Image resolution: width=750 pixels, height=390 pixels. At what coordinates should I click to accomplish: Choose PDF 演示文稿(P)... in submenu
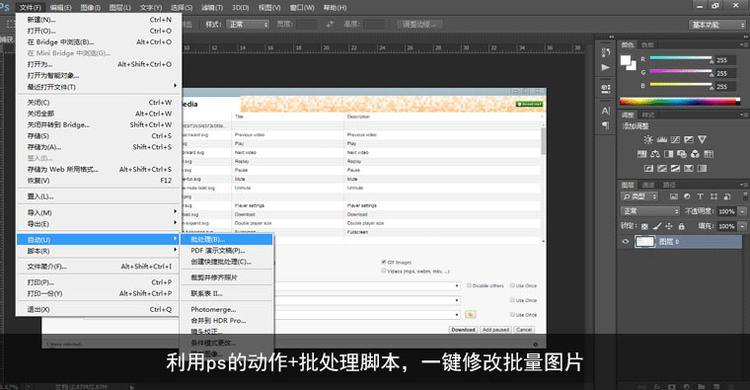[x=227, y=250]
